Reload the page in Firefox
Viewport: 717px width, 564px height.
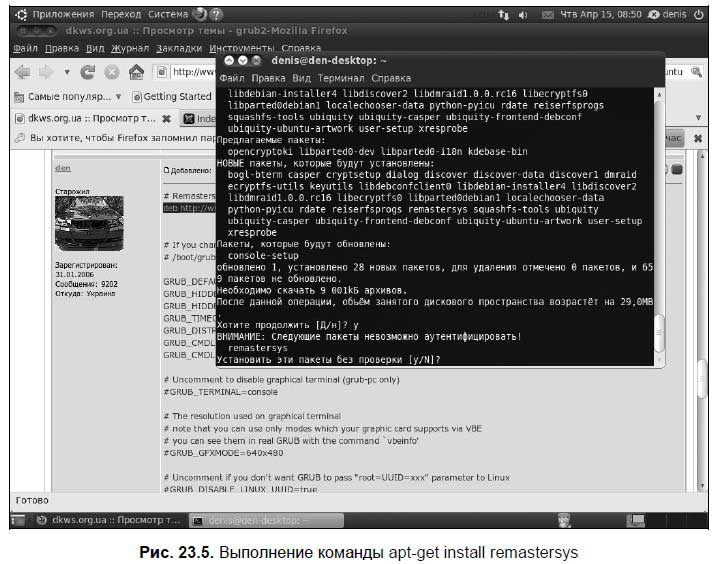click(87, 72)
